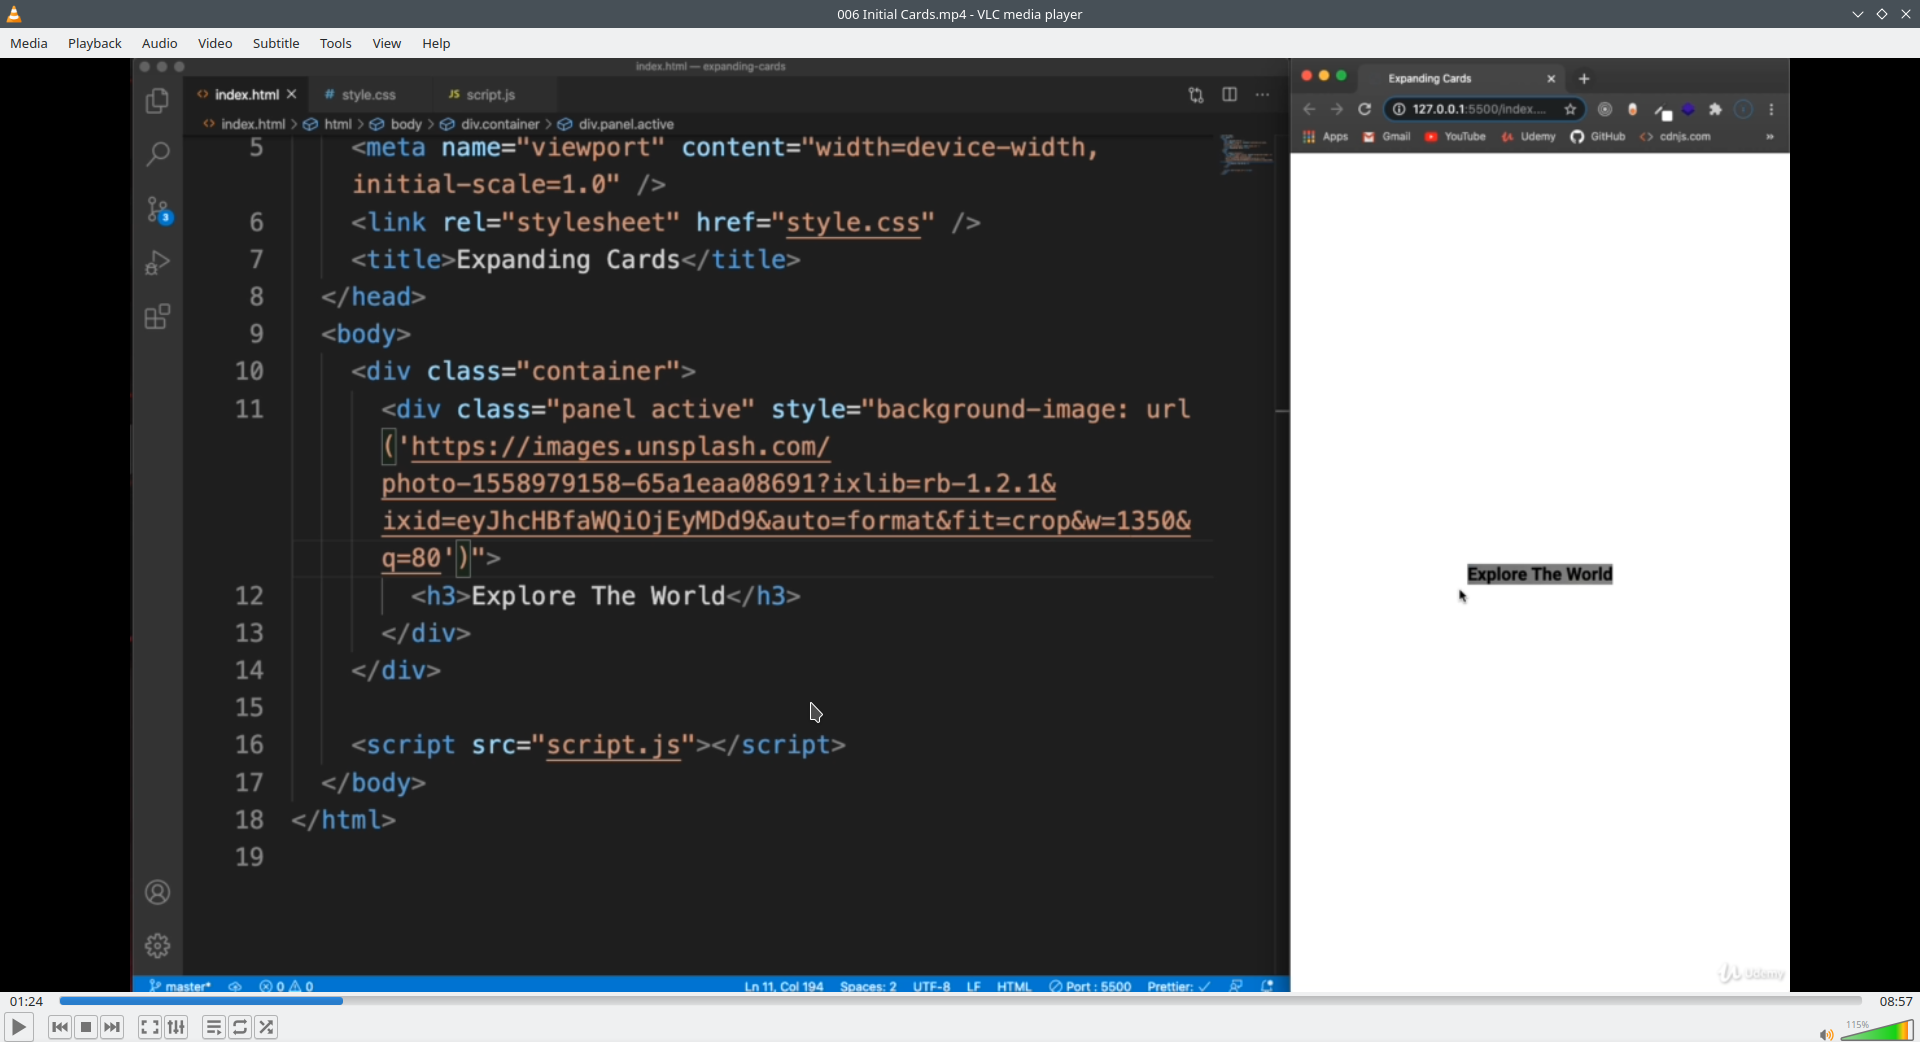Viewport: 1920px width, 1042px height.
Task: Toggle loop playback mode
Action: tap(240, 1027)
